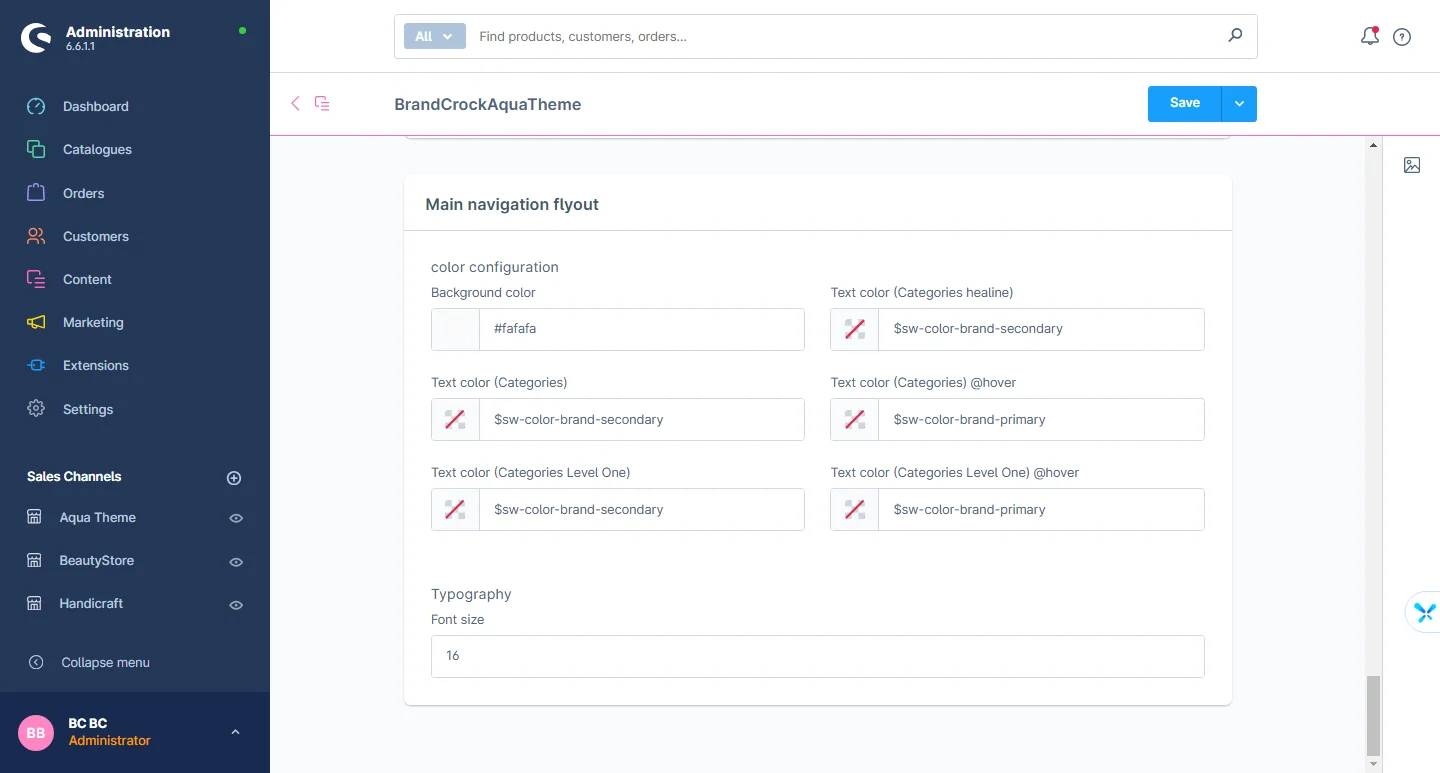Open the notifications bell icon

1369,37
